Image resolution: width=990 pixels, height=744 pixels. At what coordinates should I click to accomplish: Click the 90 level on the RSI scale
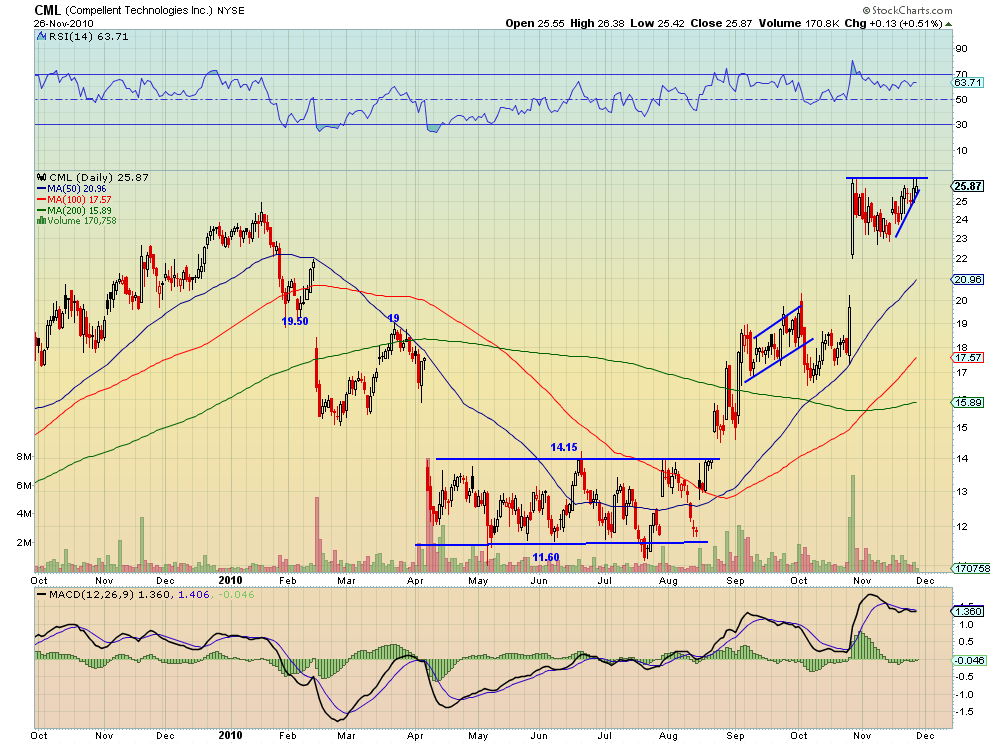pyautogui.click(x=962, y=49)
